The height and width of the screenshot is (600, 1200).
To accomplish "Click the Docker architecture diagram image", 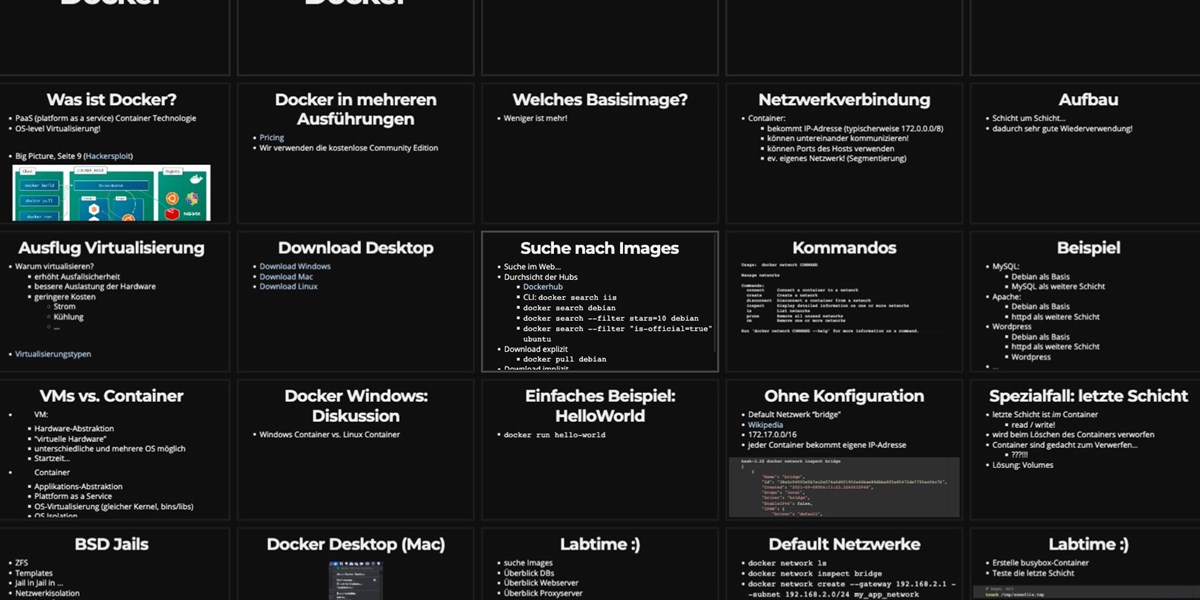I will pos(112,193).
